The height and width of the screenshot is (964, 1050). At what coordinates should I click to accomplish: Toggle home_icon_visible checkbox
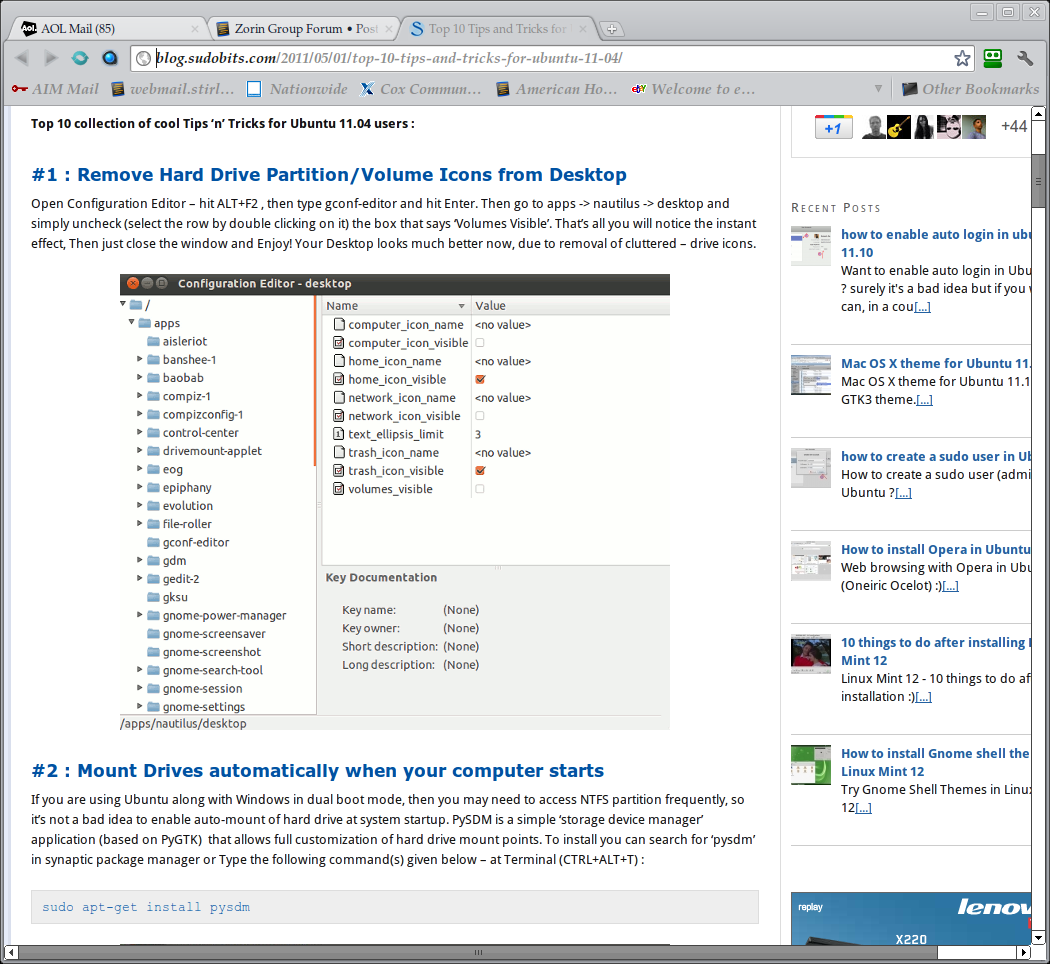pos(479,379)
